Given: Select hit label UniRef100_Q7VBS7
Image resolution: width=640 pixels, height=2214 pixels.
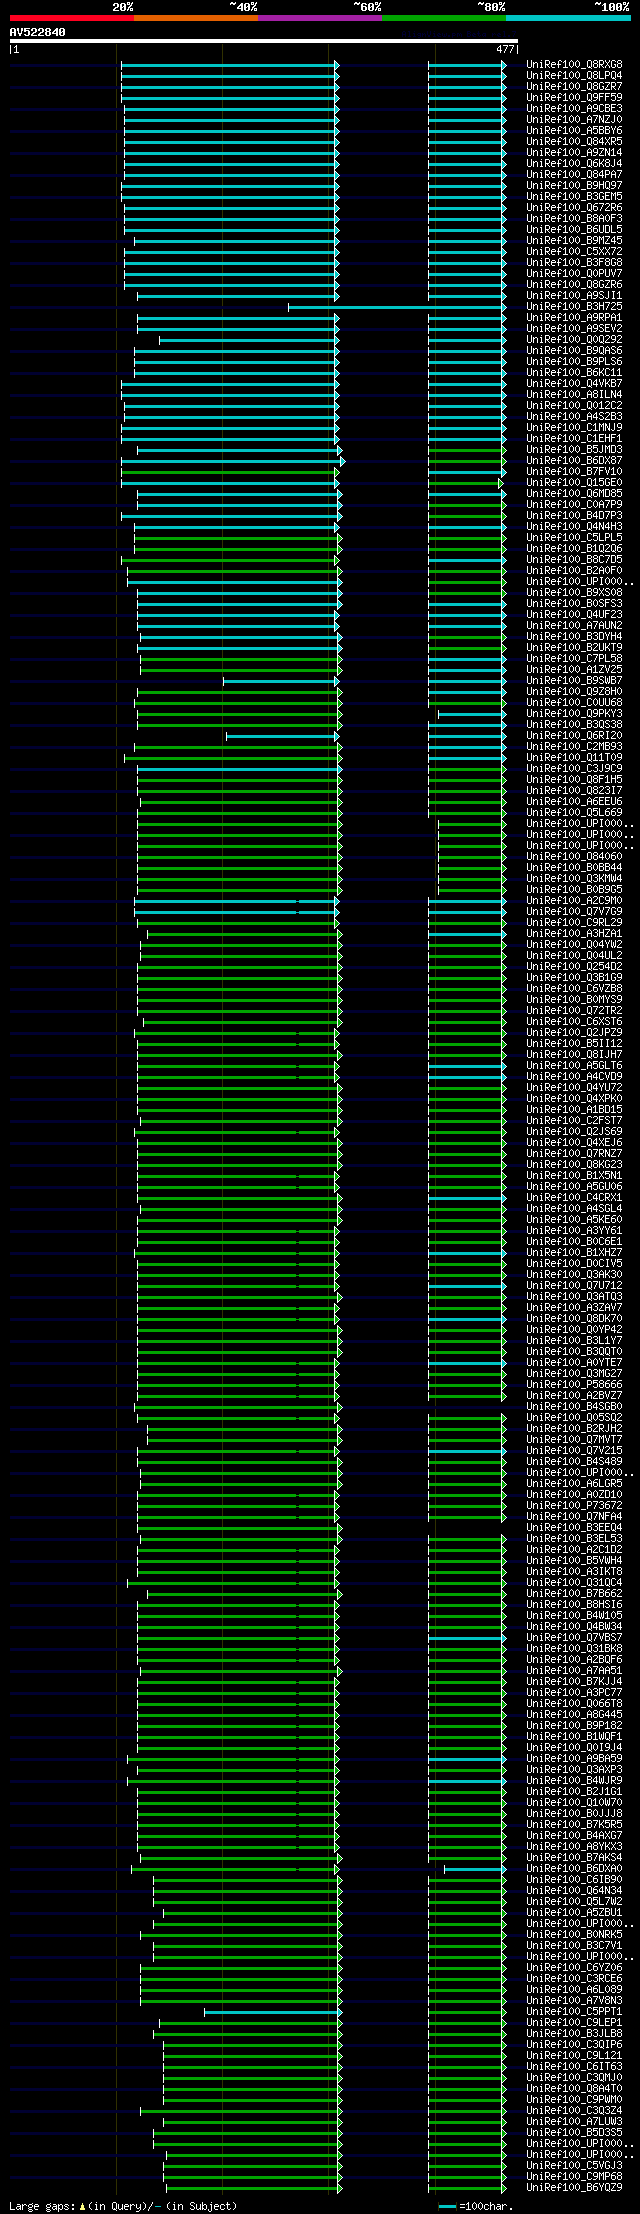Looking at the screenshot, I should (574, 1637).
